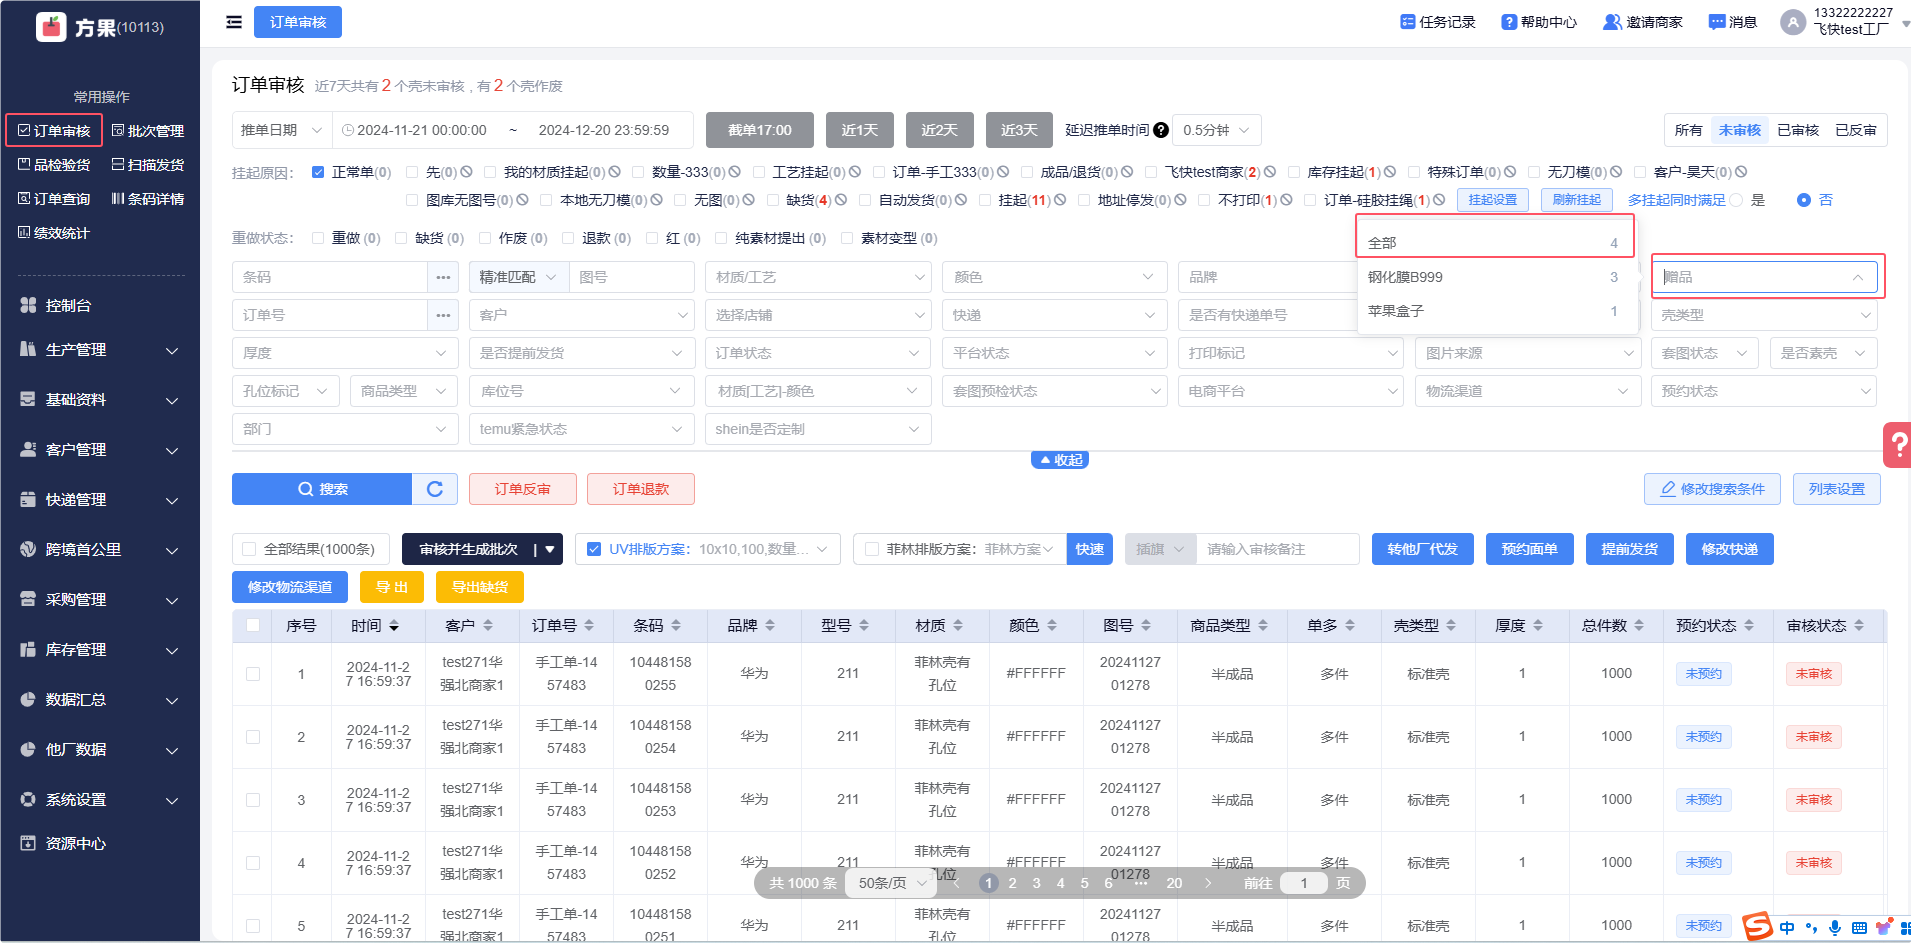Image resolution: width=1911 pixels, height=943 pixels.
Task: Click the refresh icon beside 搜索
Action: 435,489
